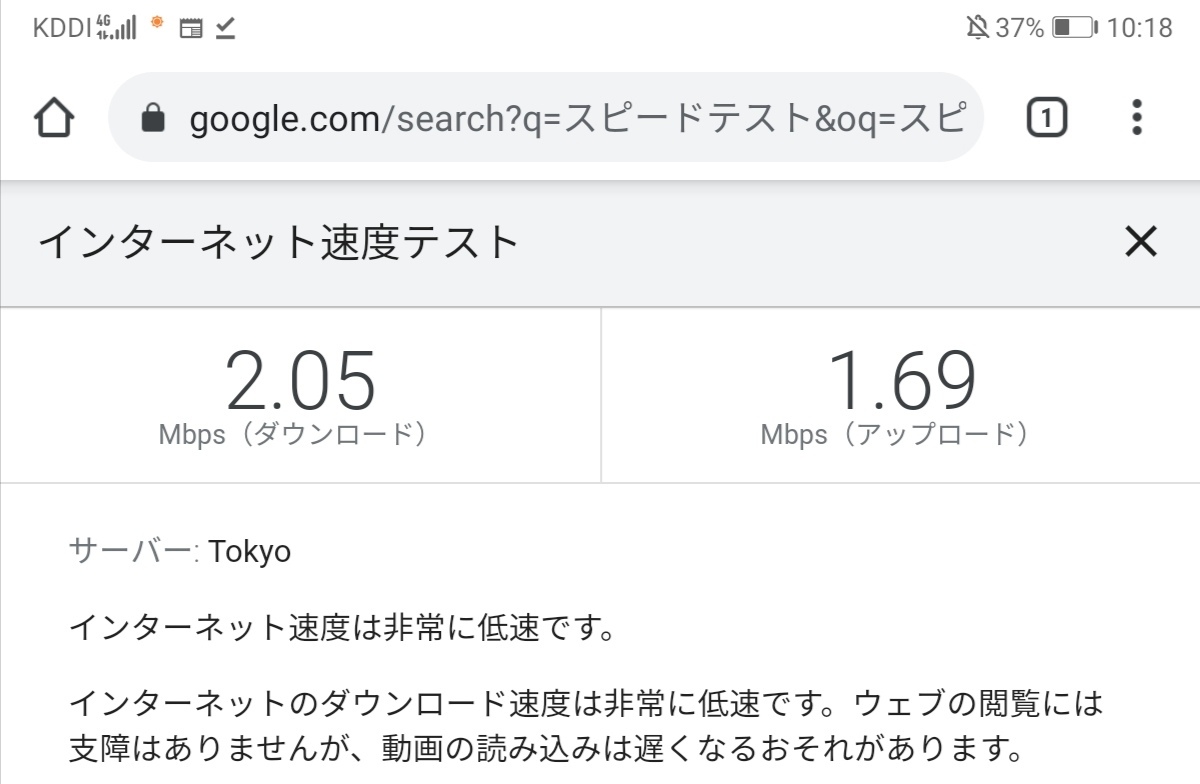The image size is (1200, 784).
Task: Tap the orange notification icon in status bar
Action: pyautogui.click(x=156, y=24)
